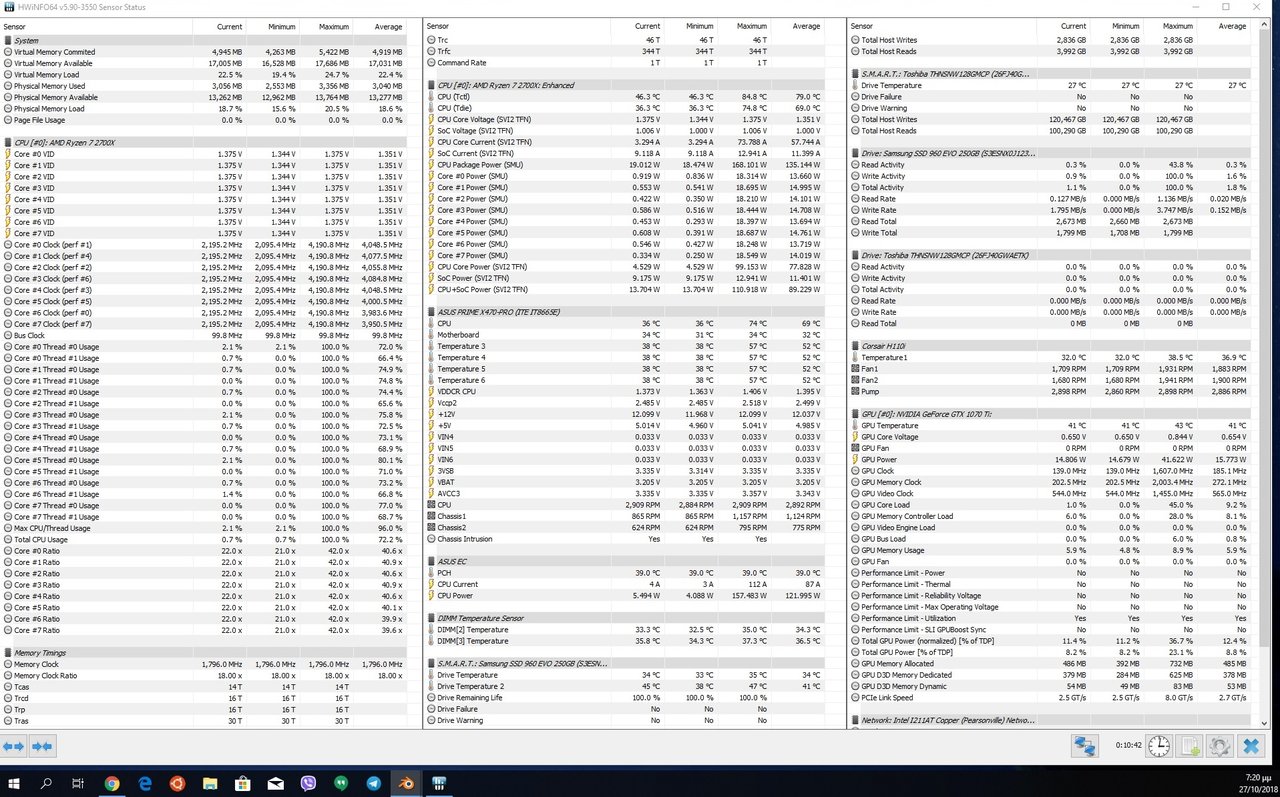Image resolution: width=1280 pixels, height=797 pixels.
Task: Reset min/max values with clock icon
Action: (x=1159, y=746)
